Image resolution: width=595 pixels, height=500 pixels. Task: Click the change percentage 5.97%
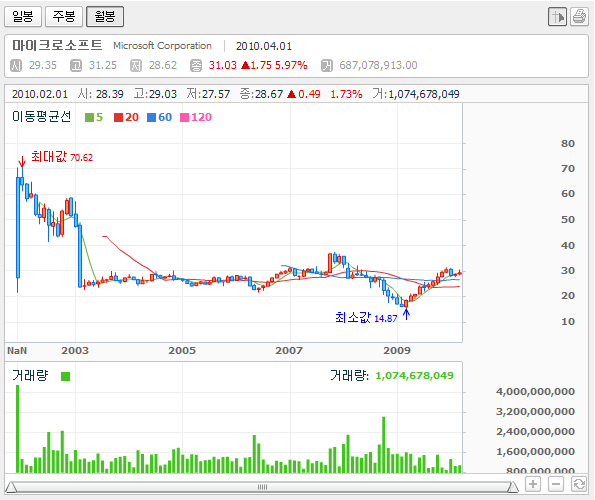pos(291,65)
